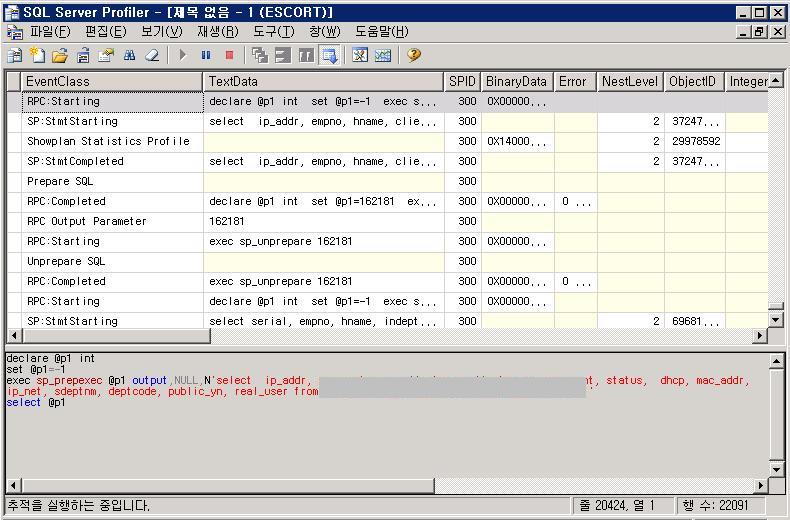The height and width of the screenshot is (520, 790).
Task: Click the ObjectID column header
Action: (694, 82)
